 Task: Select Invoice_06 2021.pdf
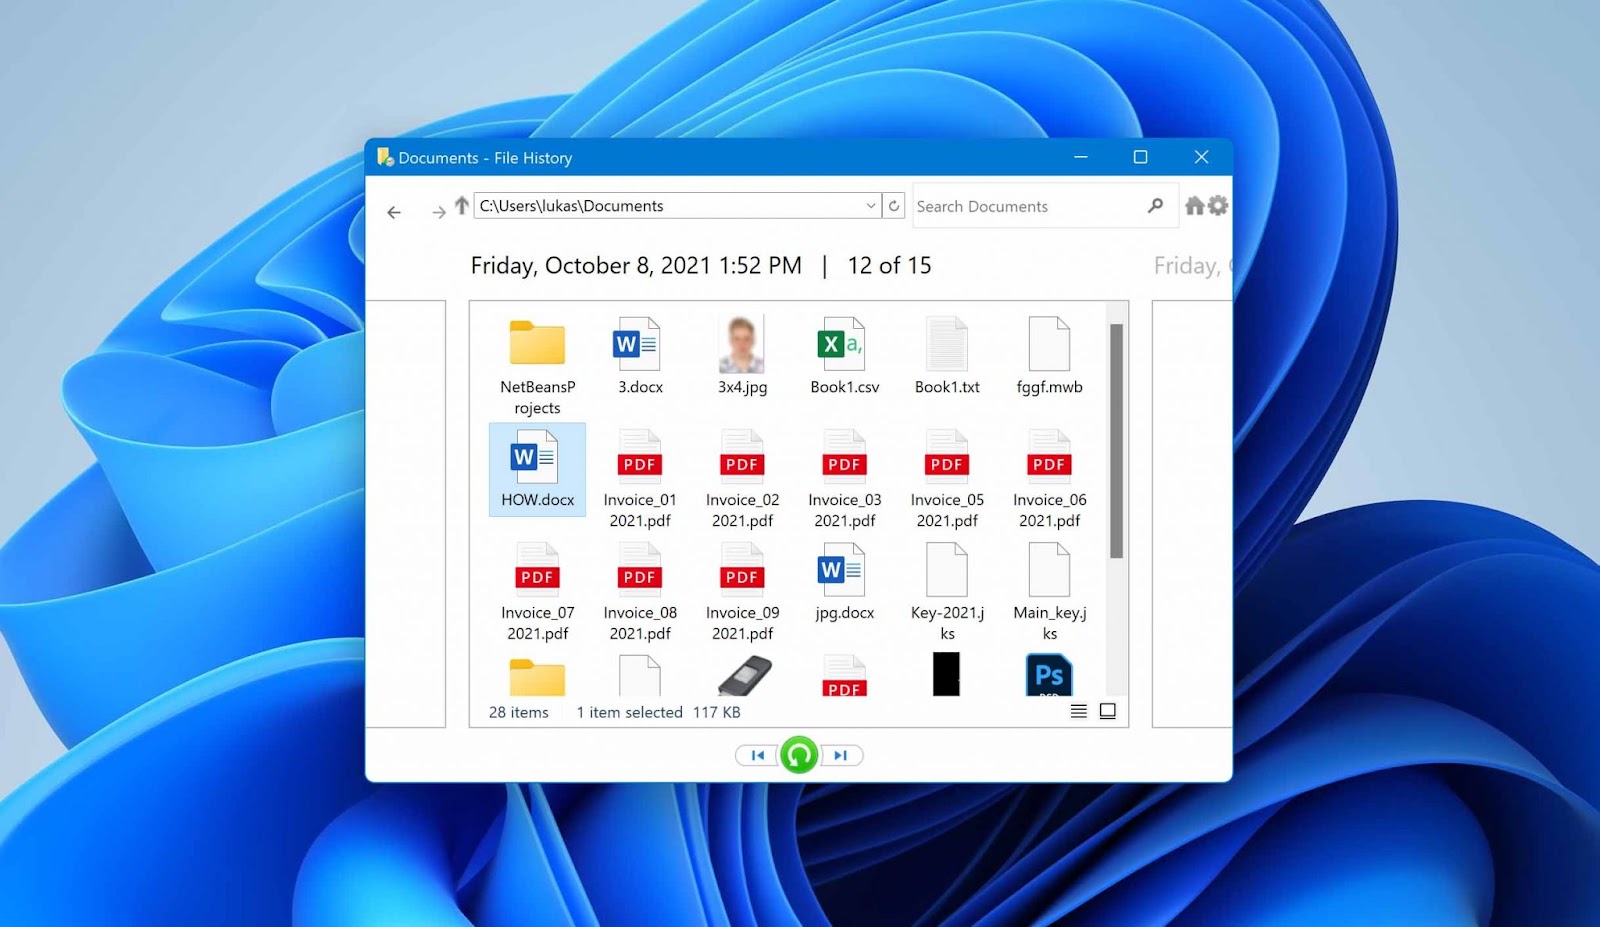pyautogui.click(x=1049, y=480)
